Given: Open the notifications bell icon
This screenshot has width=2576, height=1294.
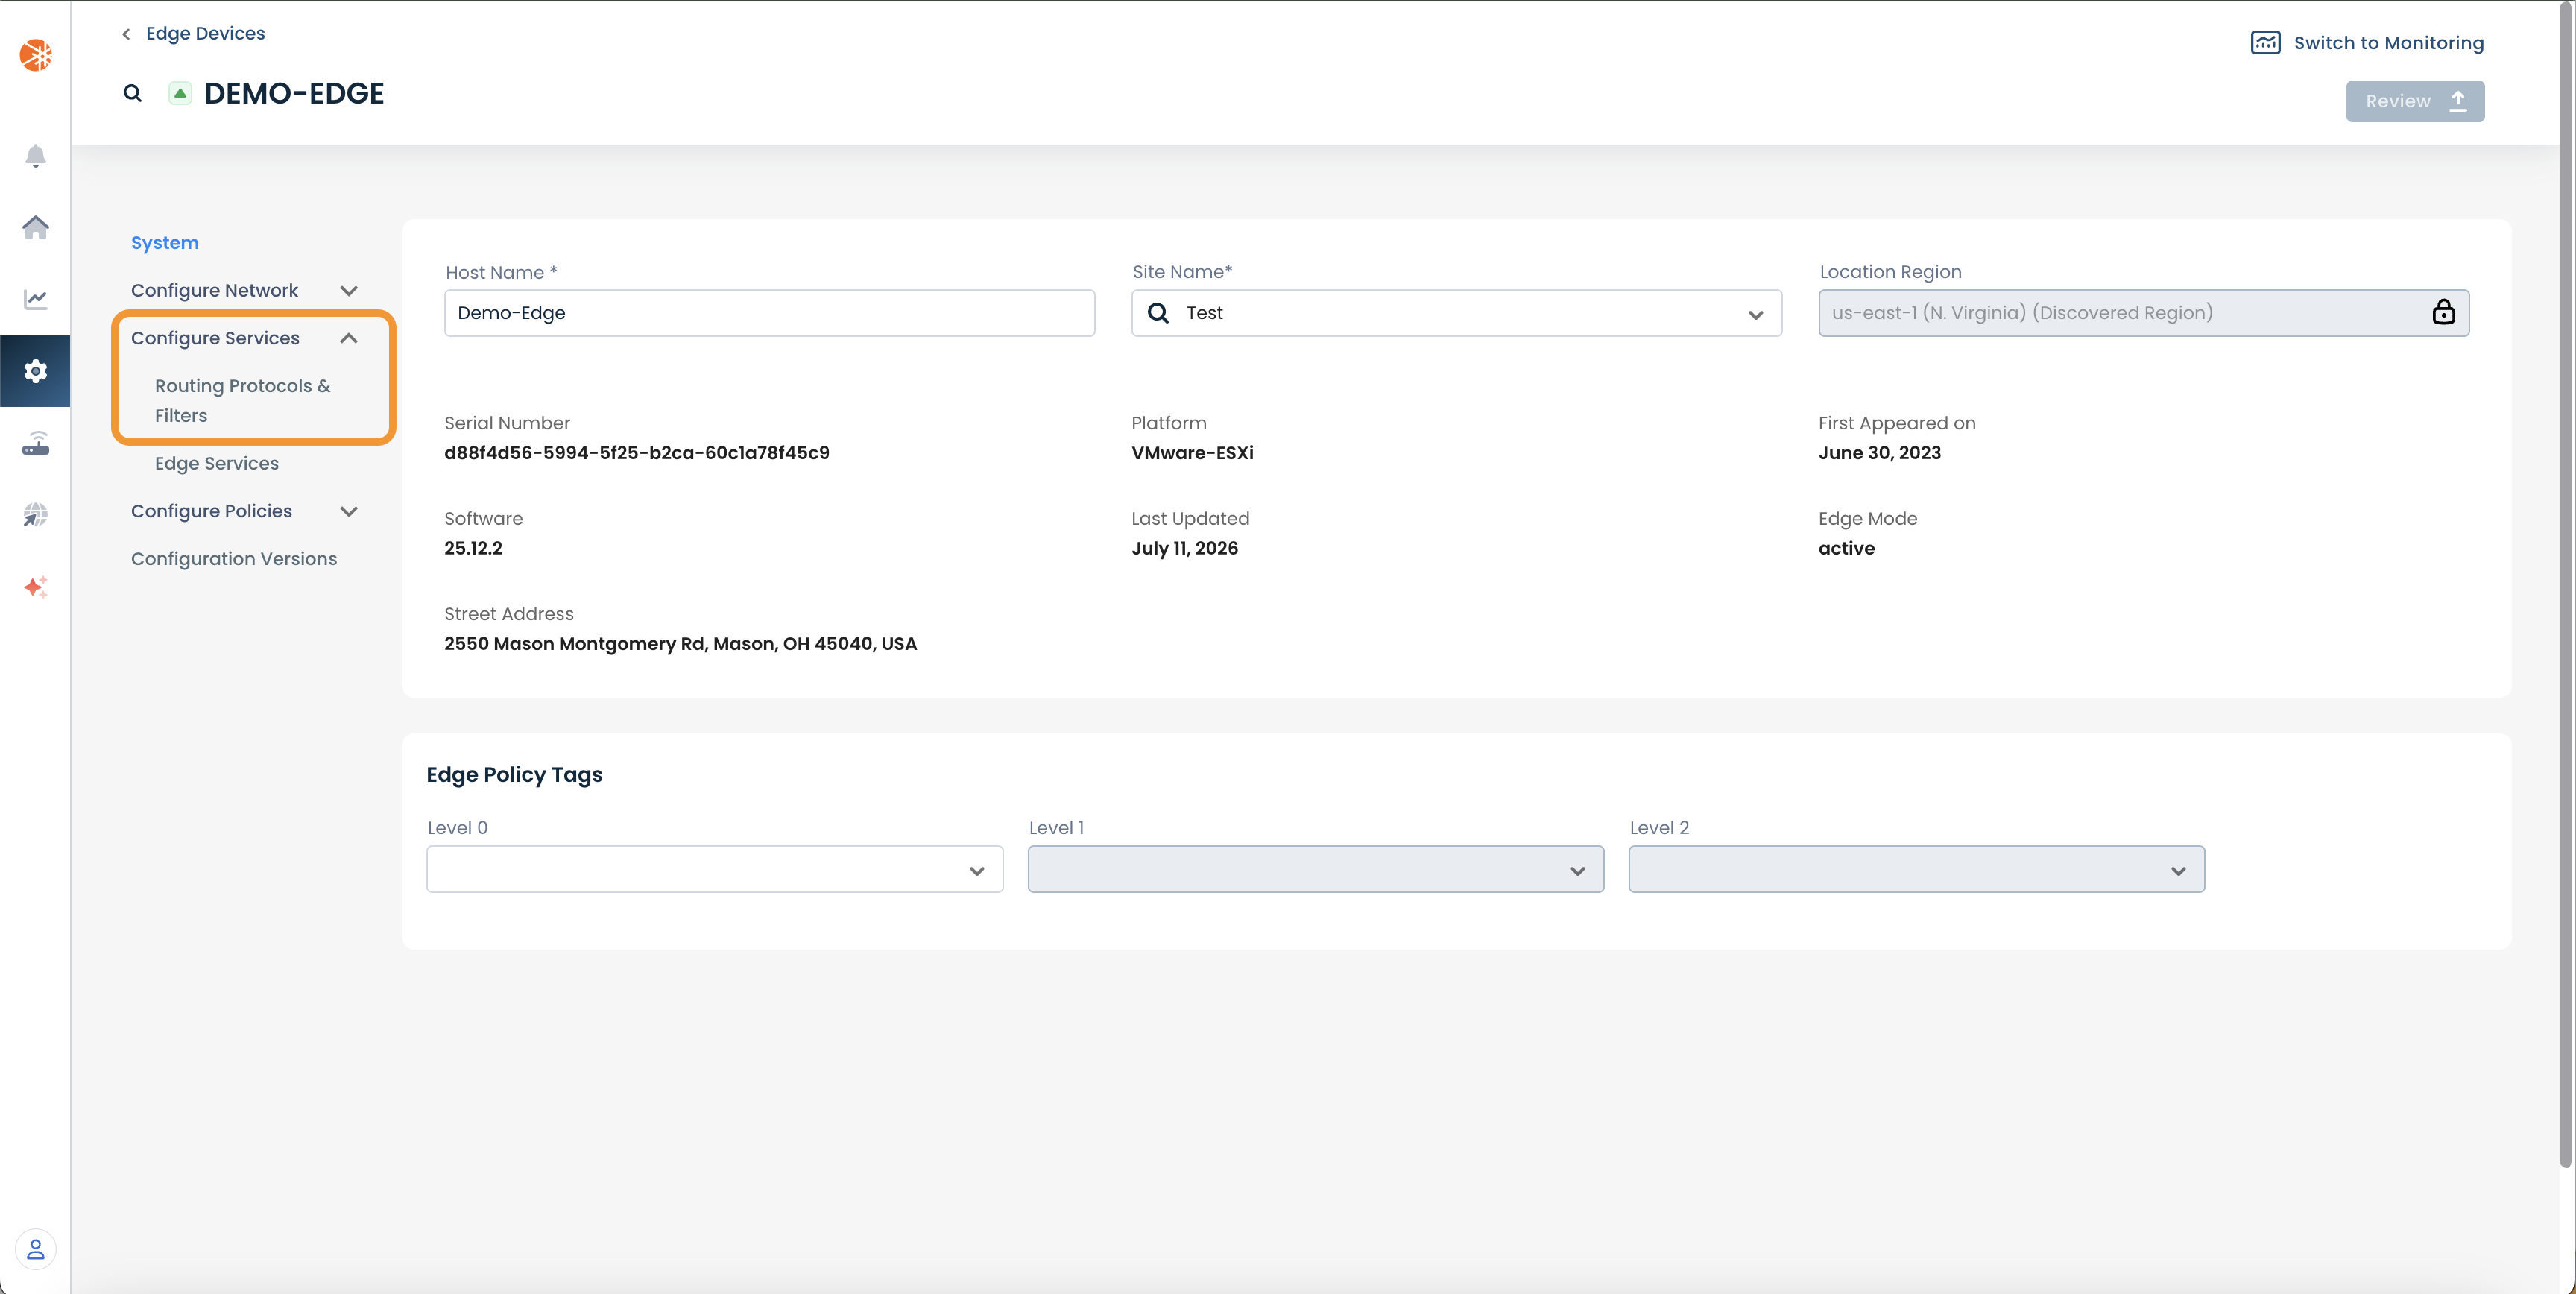Looking at the screenshot, I should tap(35, 156).
